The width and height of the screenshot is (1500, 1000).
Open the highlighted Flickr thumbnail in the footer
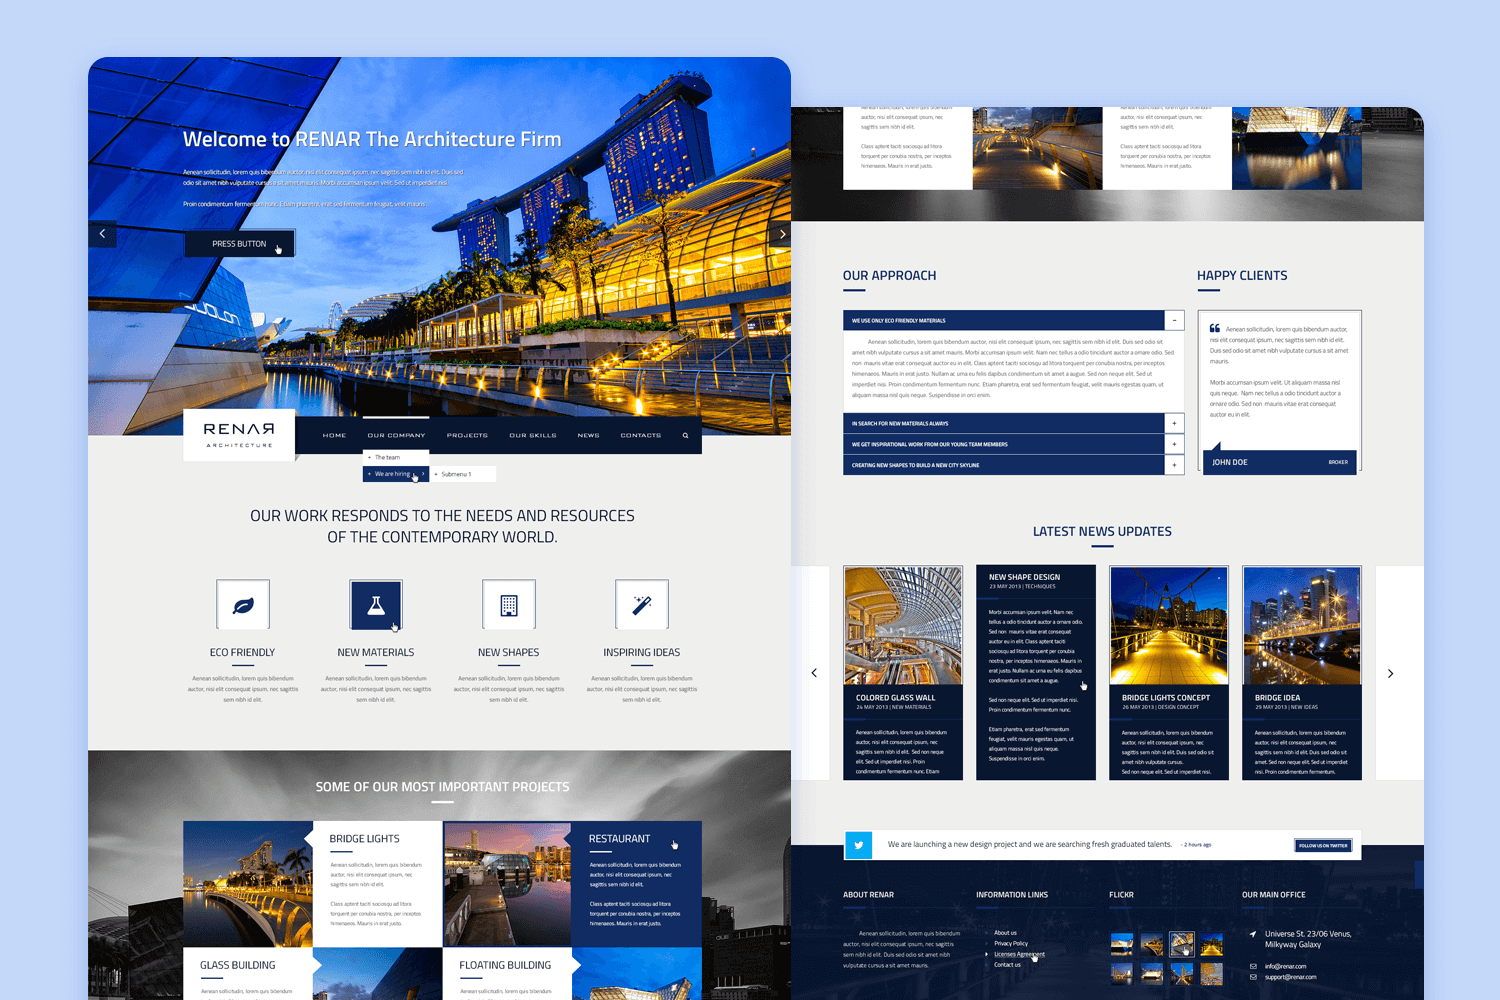coord(1182,944)
